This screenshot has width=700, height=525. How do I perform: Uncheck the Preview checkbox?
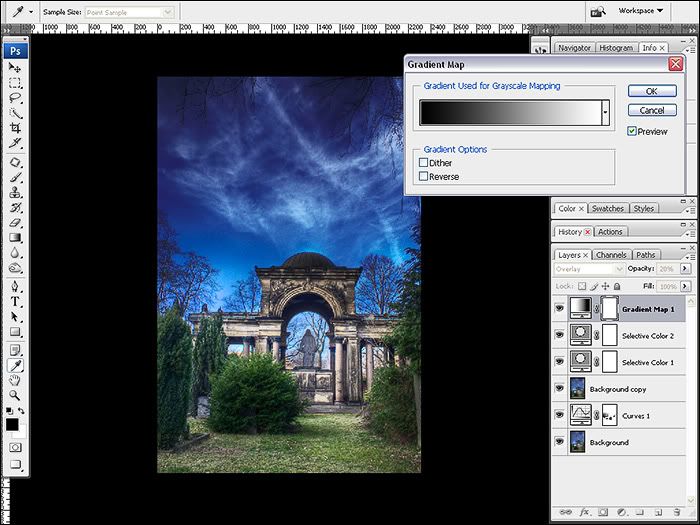coord(632,131)
